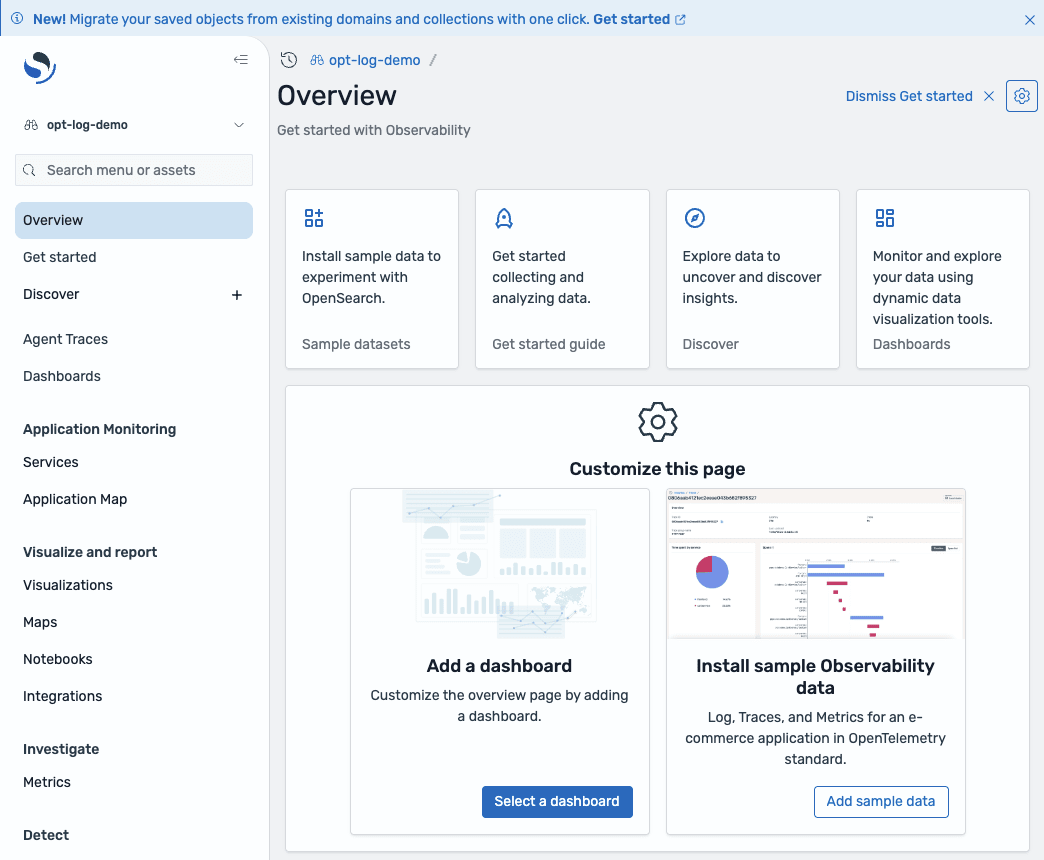This screenshot has height=860, width=1044.
Task: Click the Add sample data button
Action: pyautogui.click(x=881, y=801)
